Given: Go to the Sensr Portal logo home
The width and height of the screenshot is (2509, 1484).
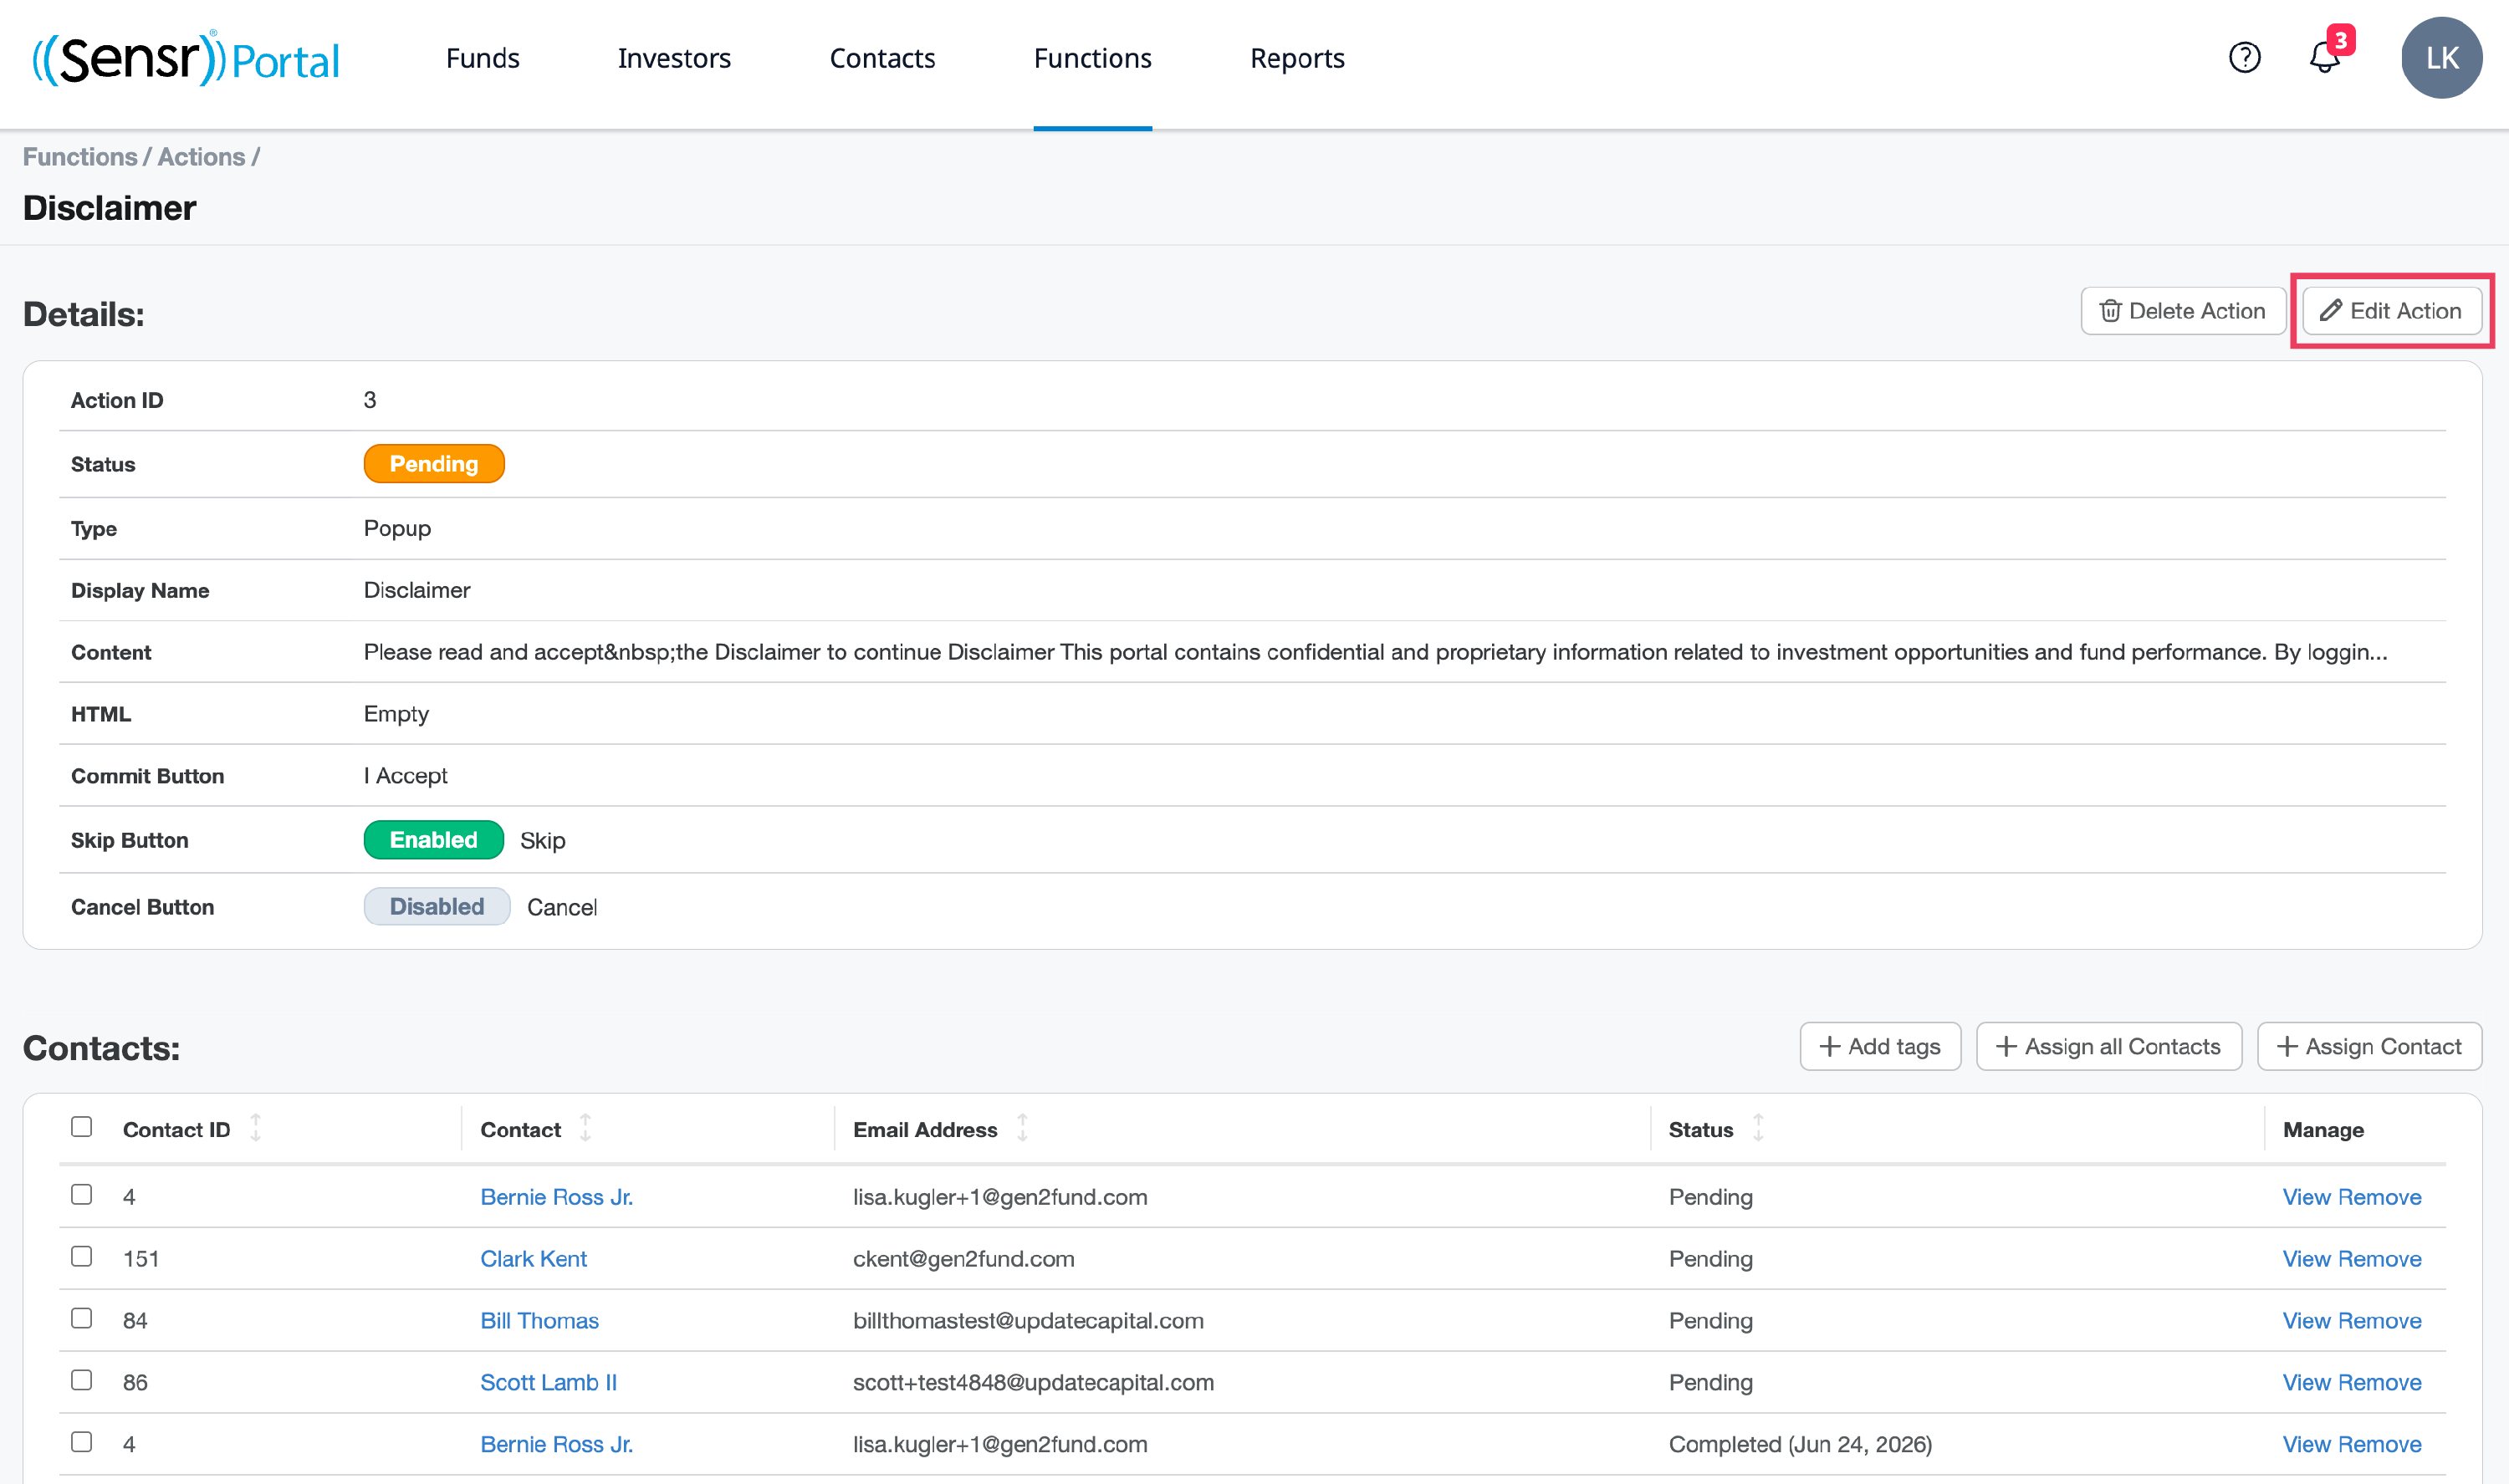Looking at the screenshot, I should coord(186,58).
